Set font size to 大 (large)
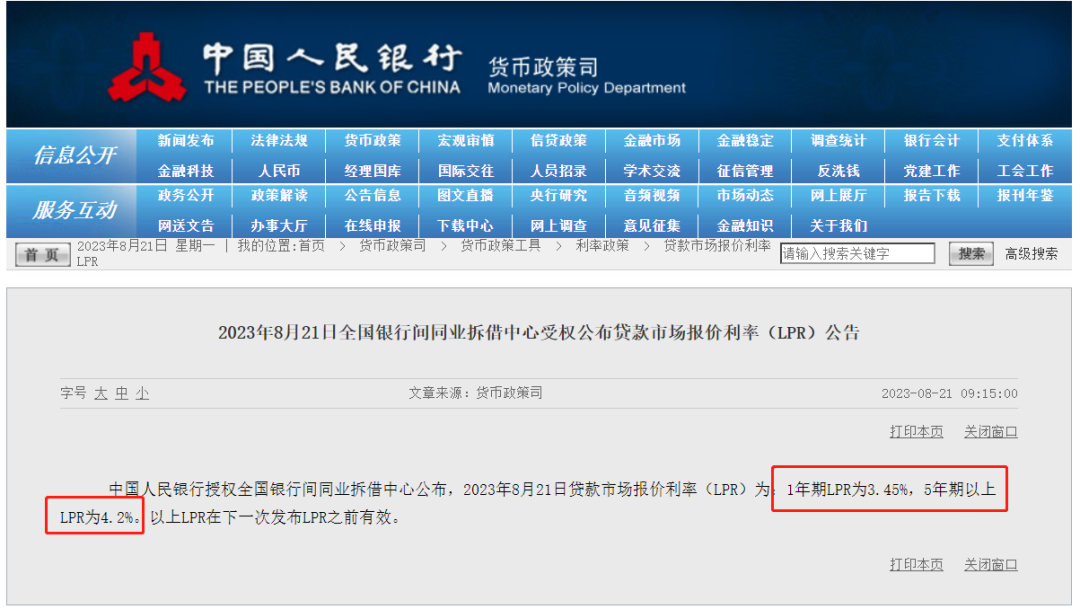The image size is (1080, 609). pos(101,393)
